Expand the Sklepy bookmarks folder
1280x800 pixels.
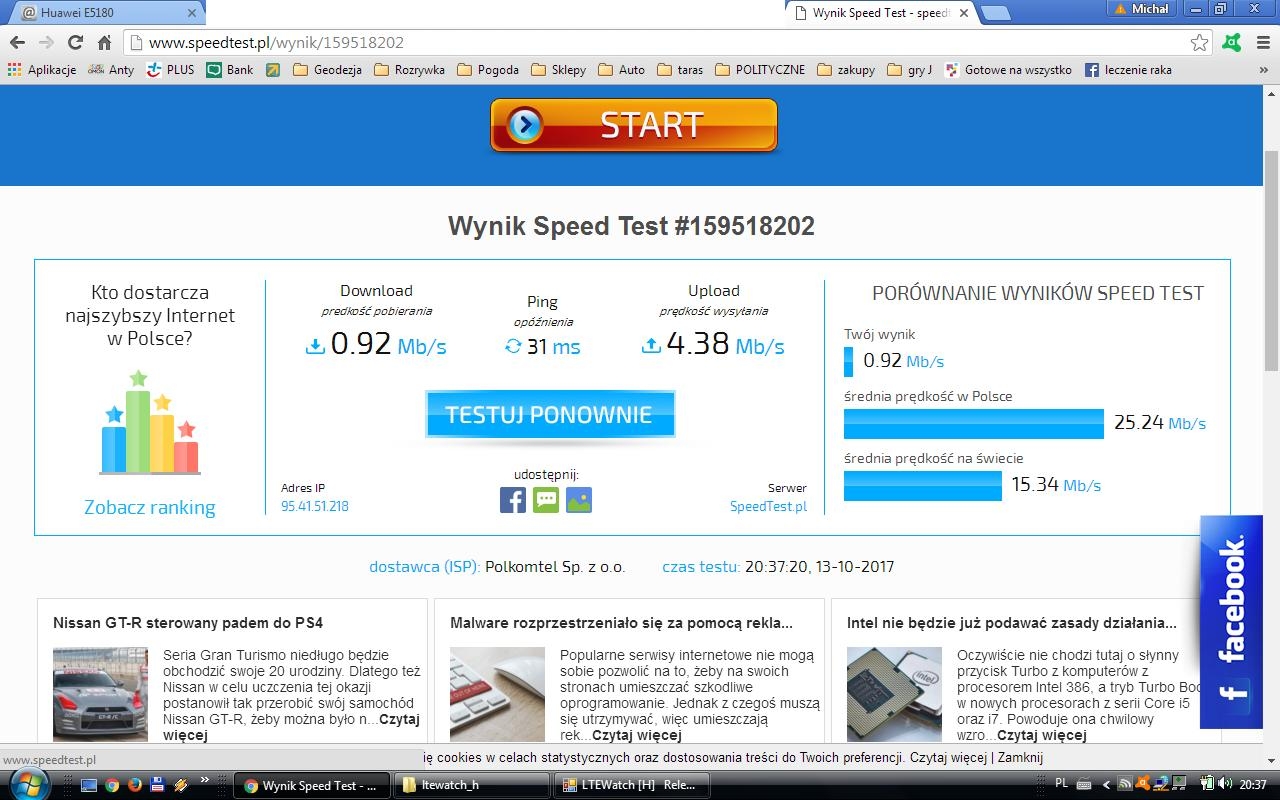(559, 70)
